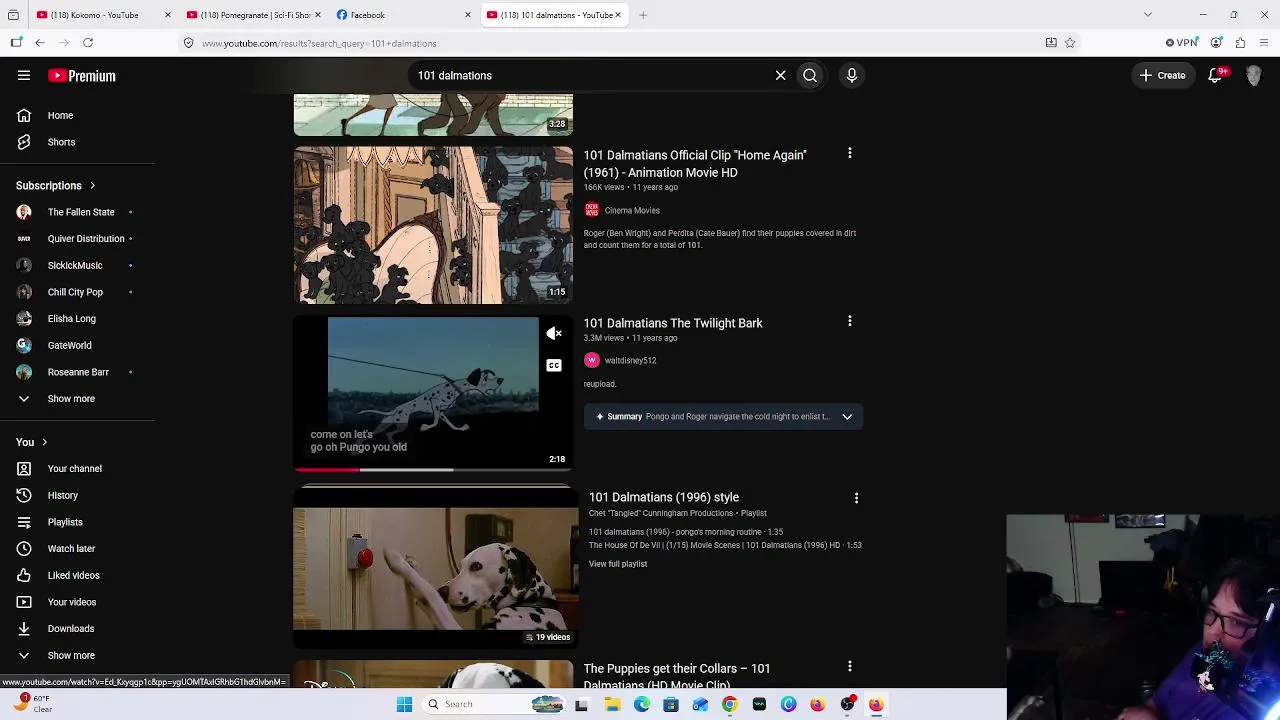Play the "Home Again" clip thumbnail
The width and height of the screenshot is (1280, 720).
(x=433, y=225)
